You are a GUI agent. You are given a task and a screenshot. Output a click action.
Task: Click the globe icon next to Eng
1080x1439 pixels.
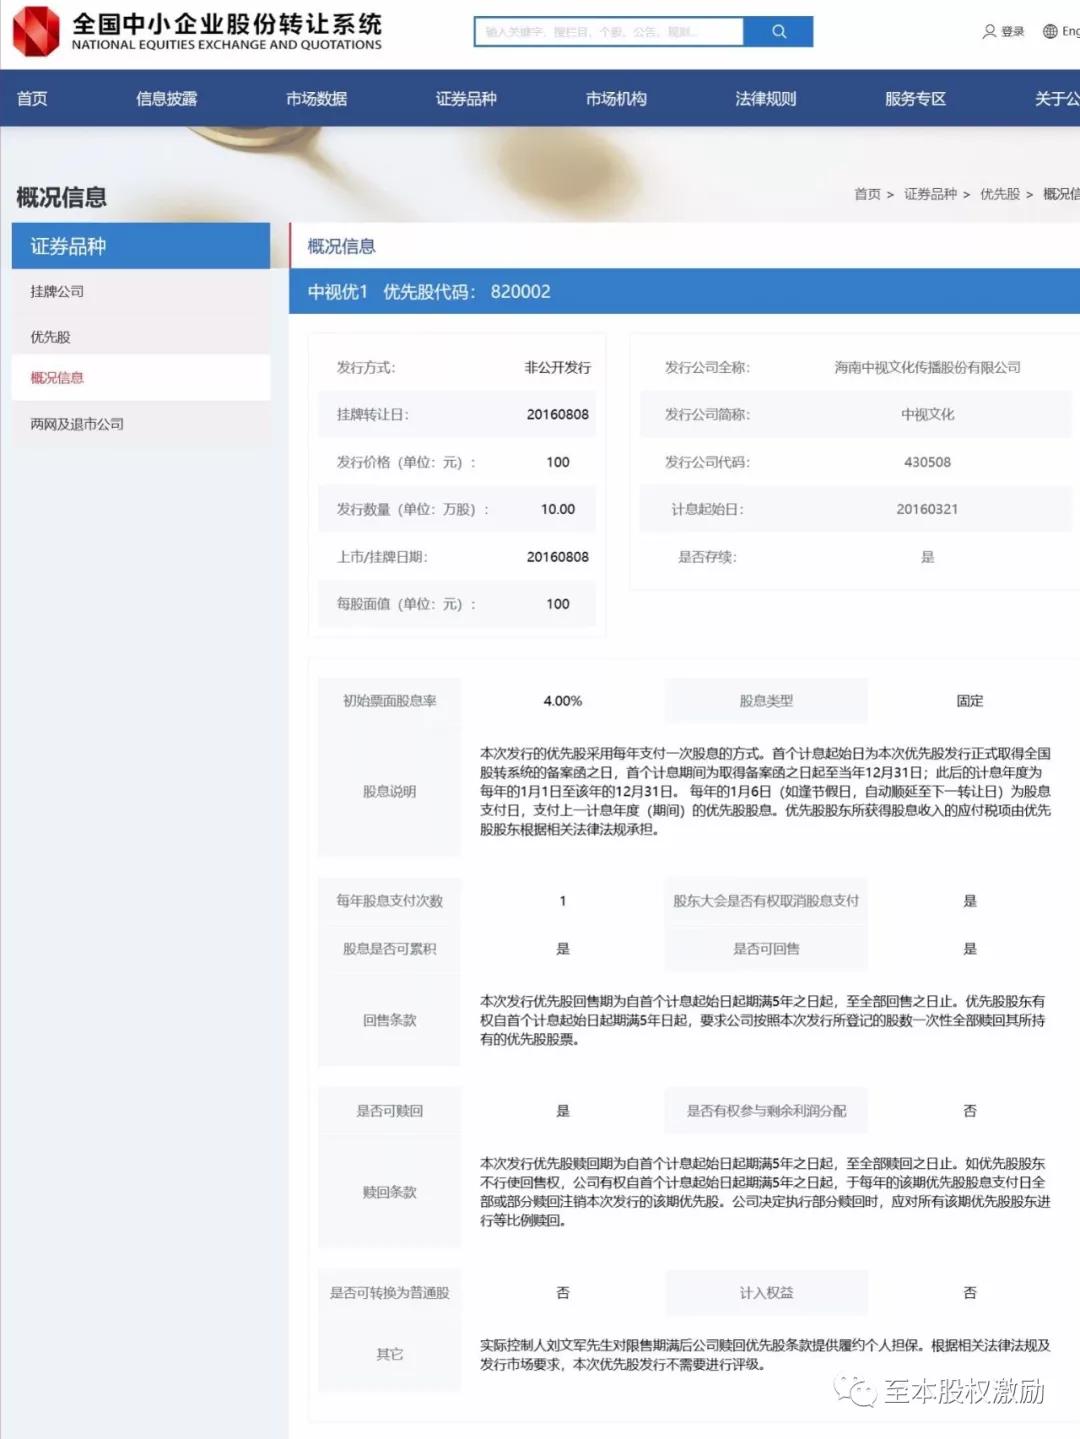point(1052,31)
